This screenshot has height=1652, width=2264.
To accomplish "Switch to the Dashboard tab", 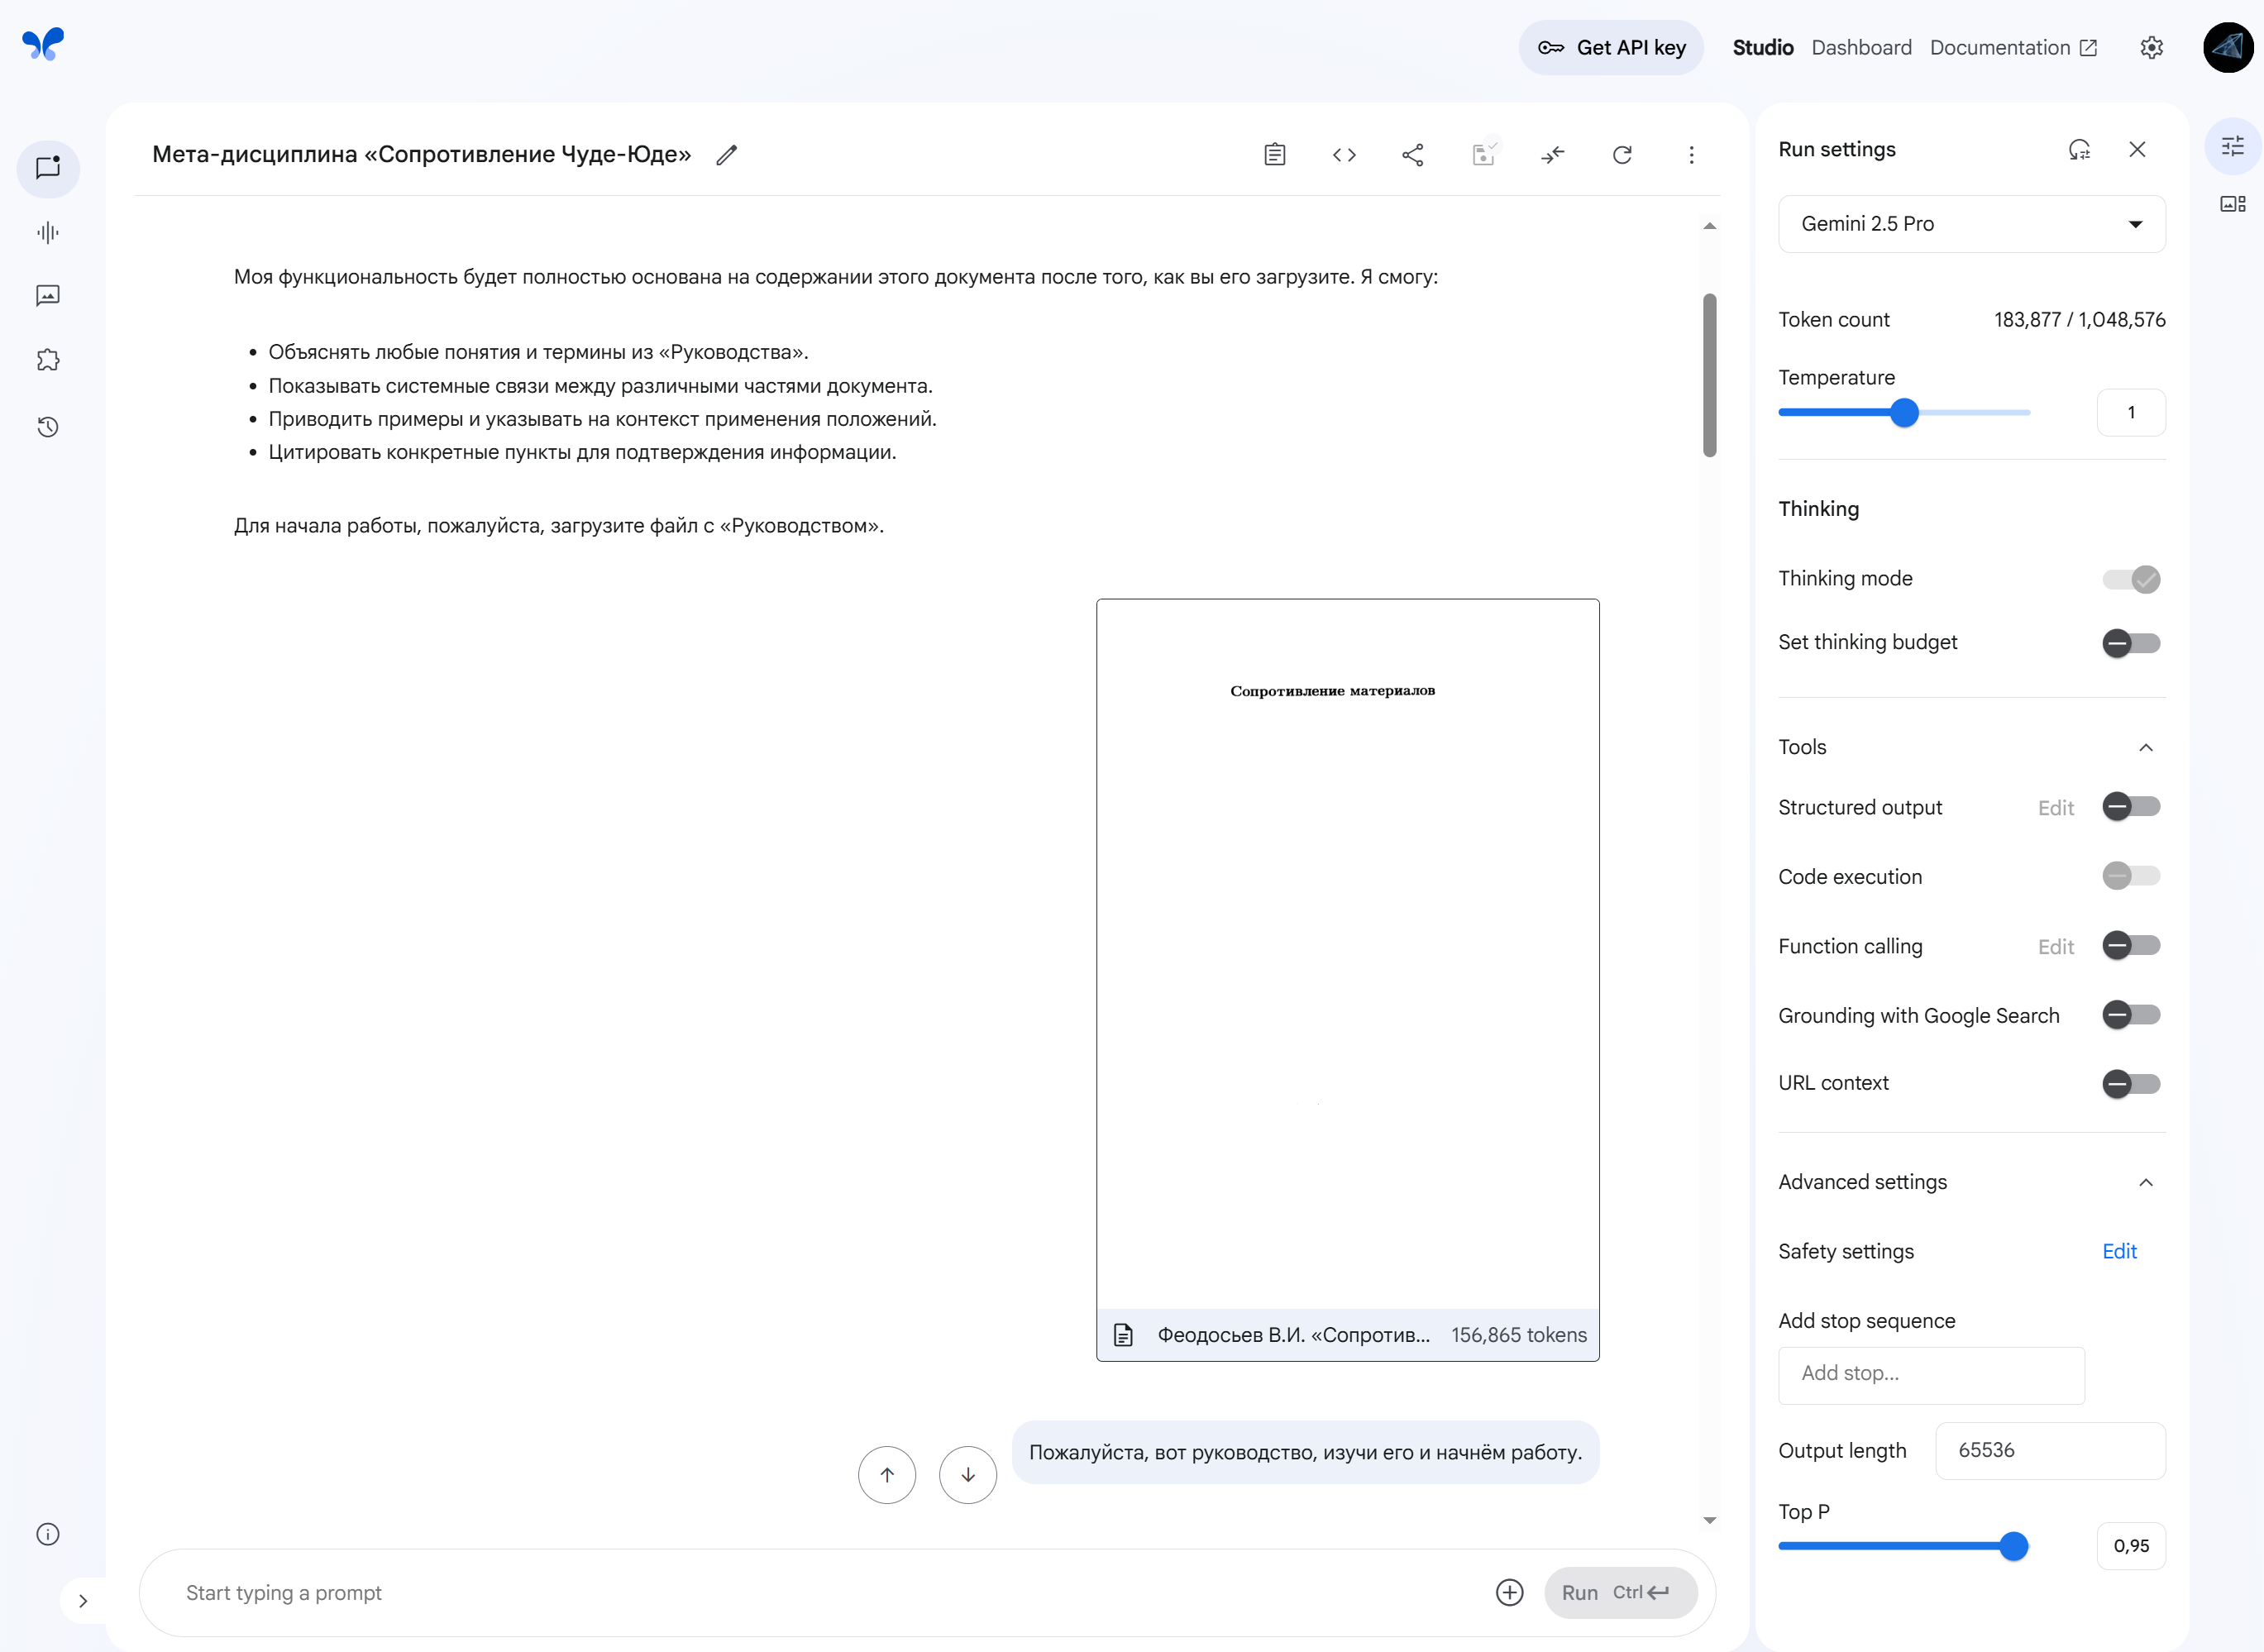I will pos(1861,48).
